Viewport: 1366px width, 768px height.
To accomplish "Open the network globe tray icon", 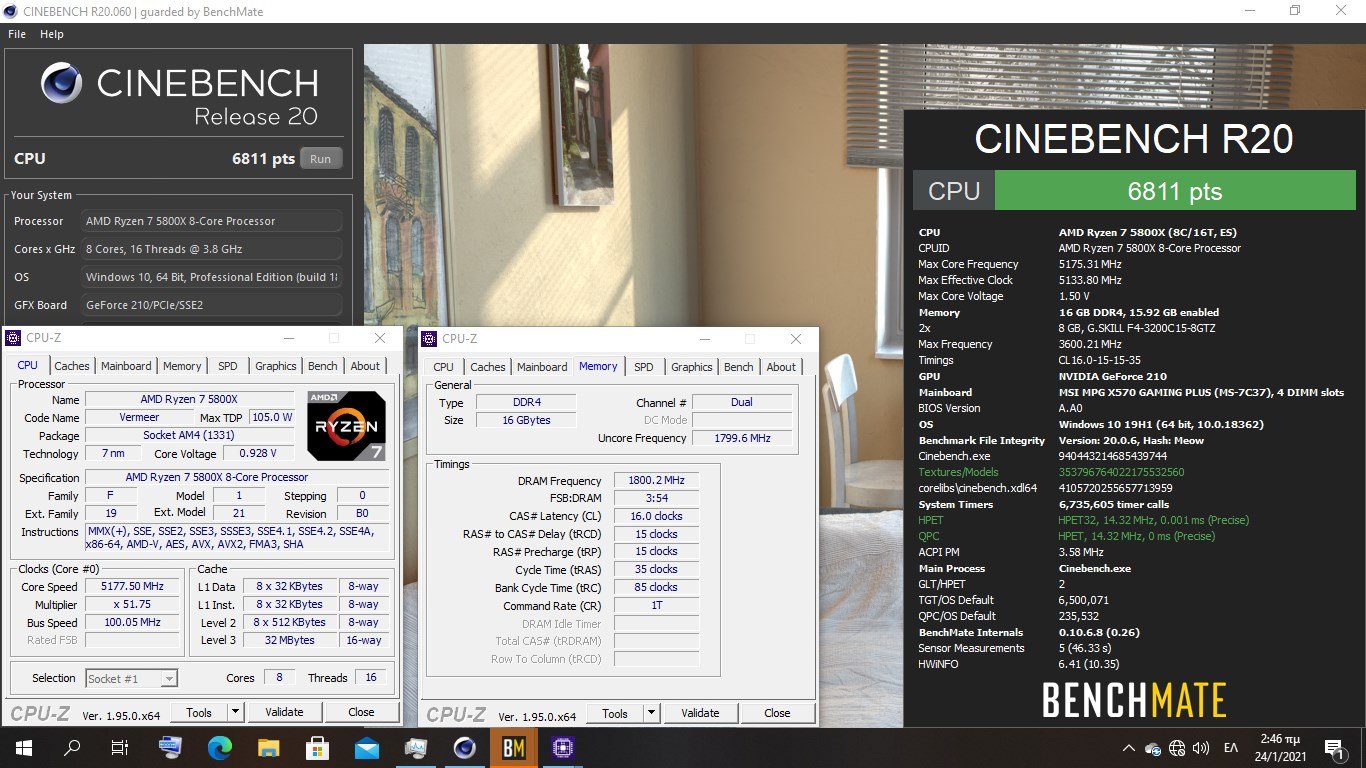I will [x=1177, y=748].
